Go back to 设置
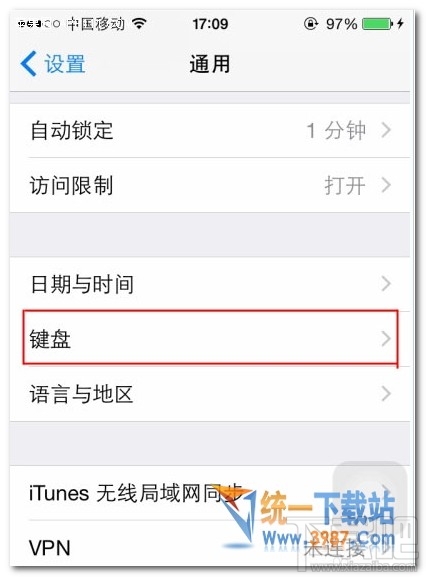 53,63
